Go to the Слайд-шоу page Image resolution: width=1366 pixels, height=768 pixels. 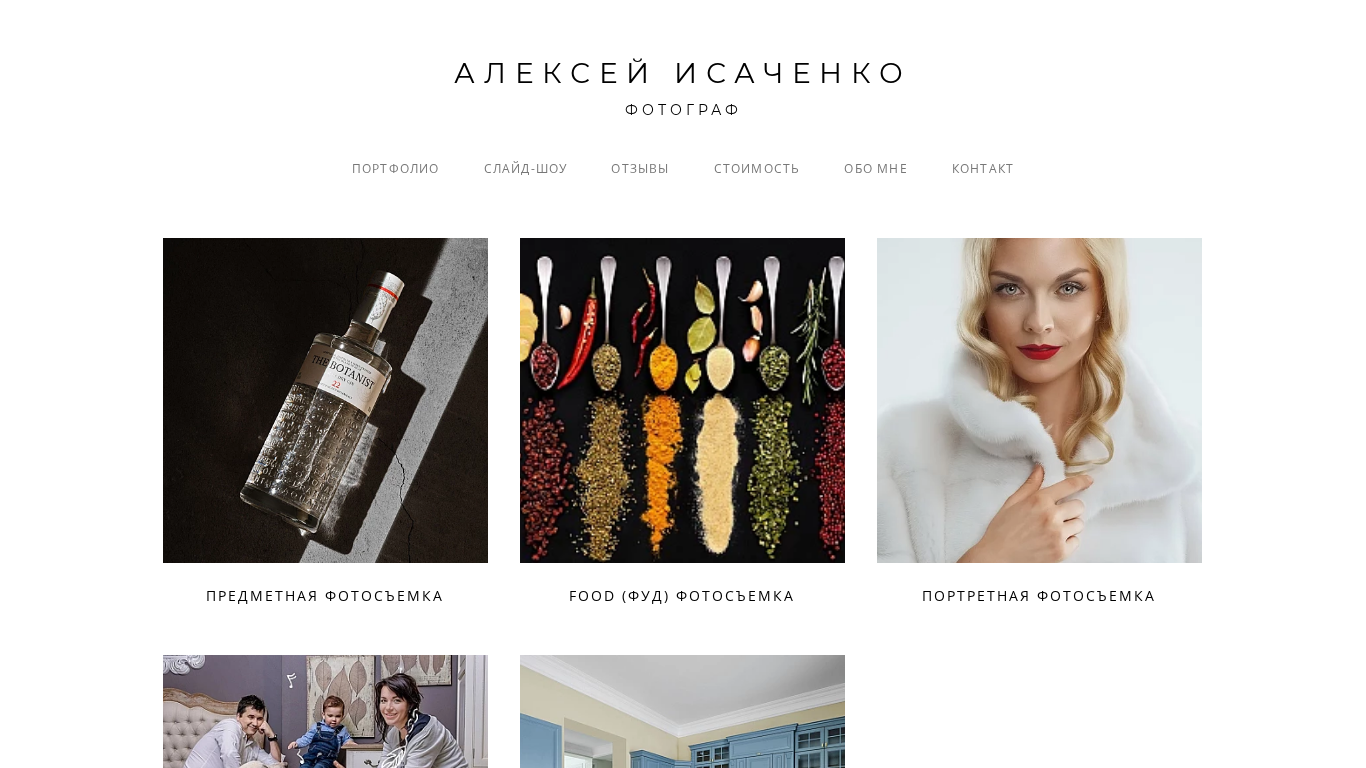525,169
